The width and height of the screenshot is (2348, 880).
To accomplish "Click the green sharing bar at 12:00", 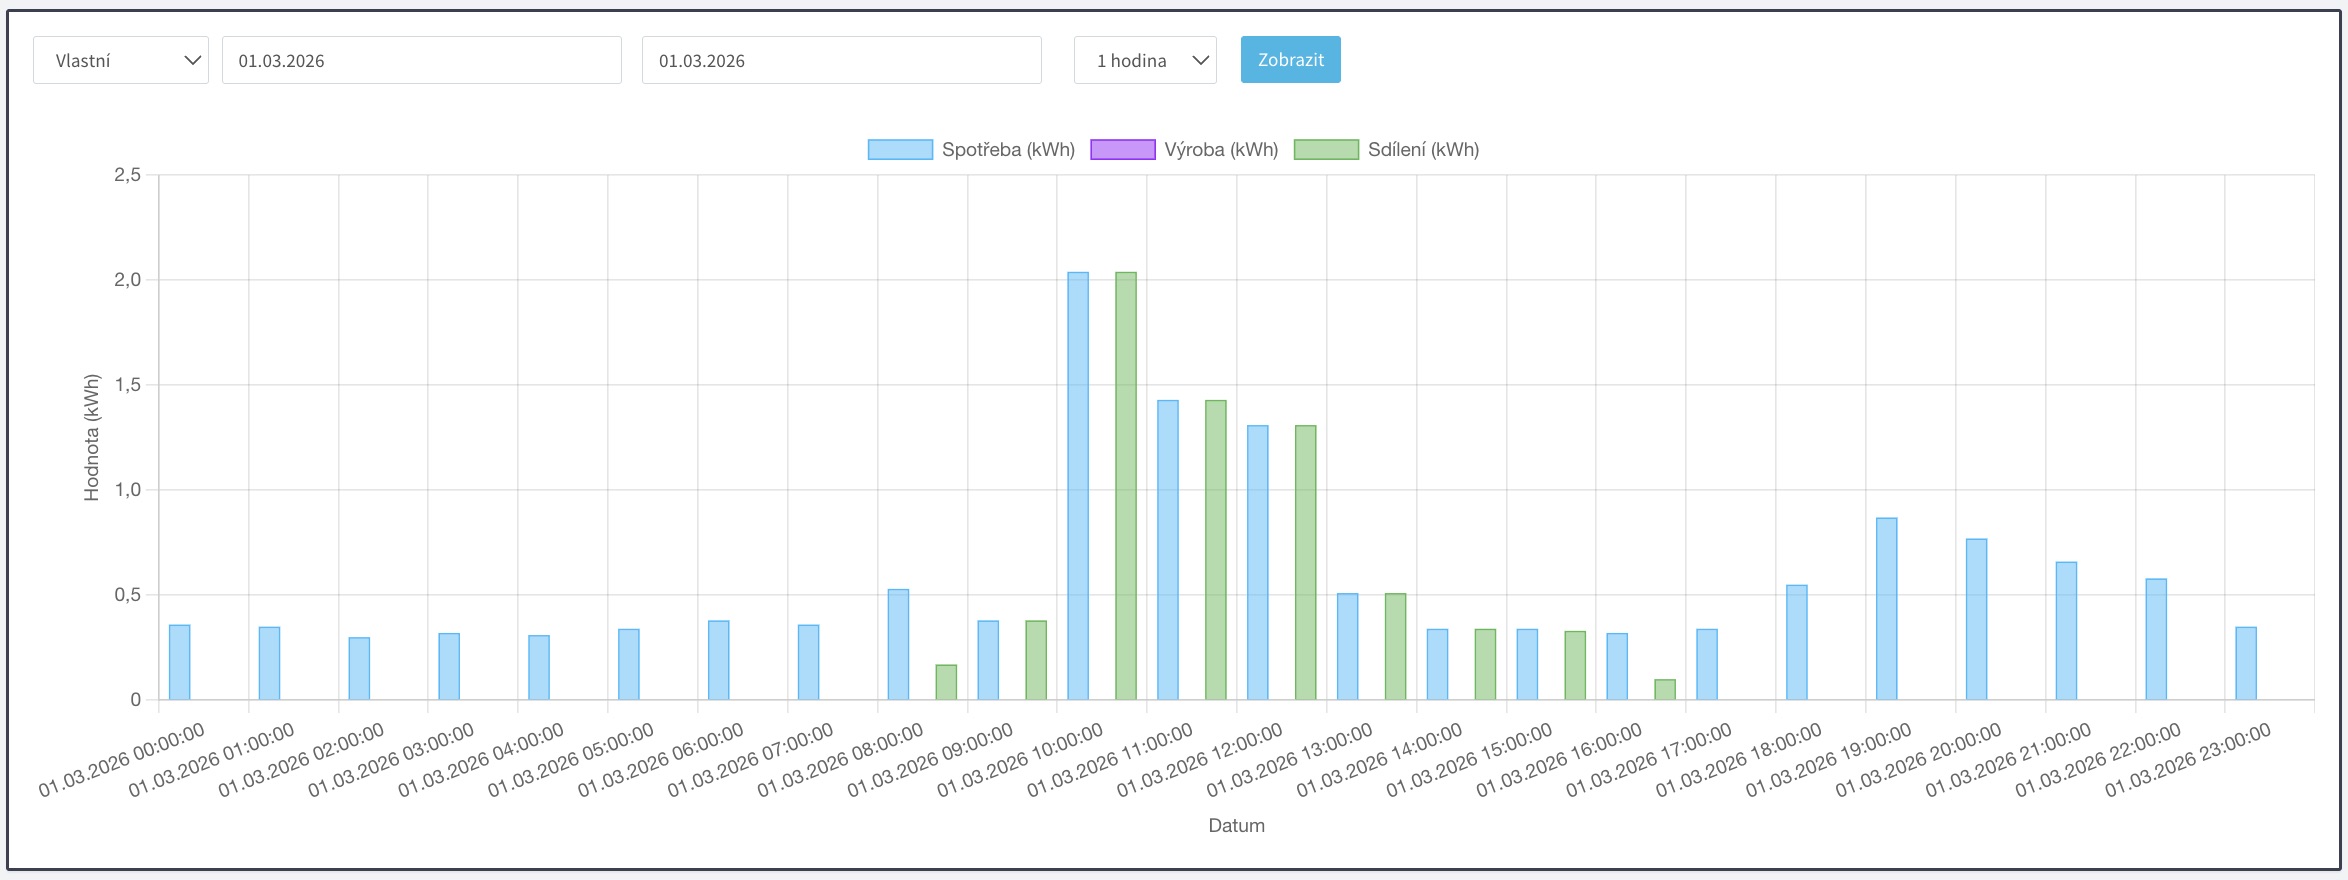I will (x=1305, y=562).
